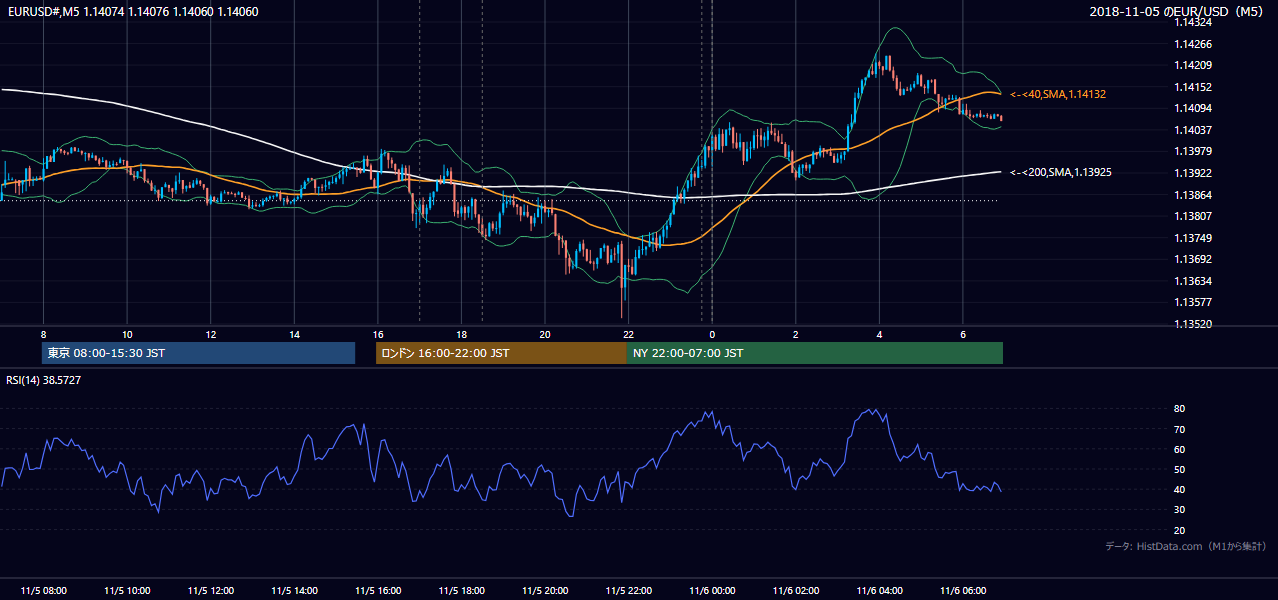Click price axis value 1.14266

1193,44
